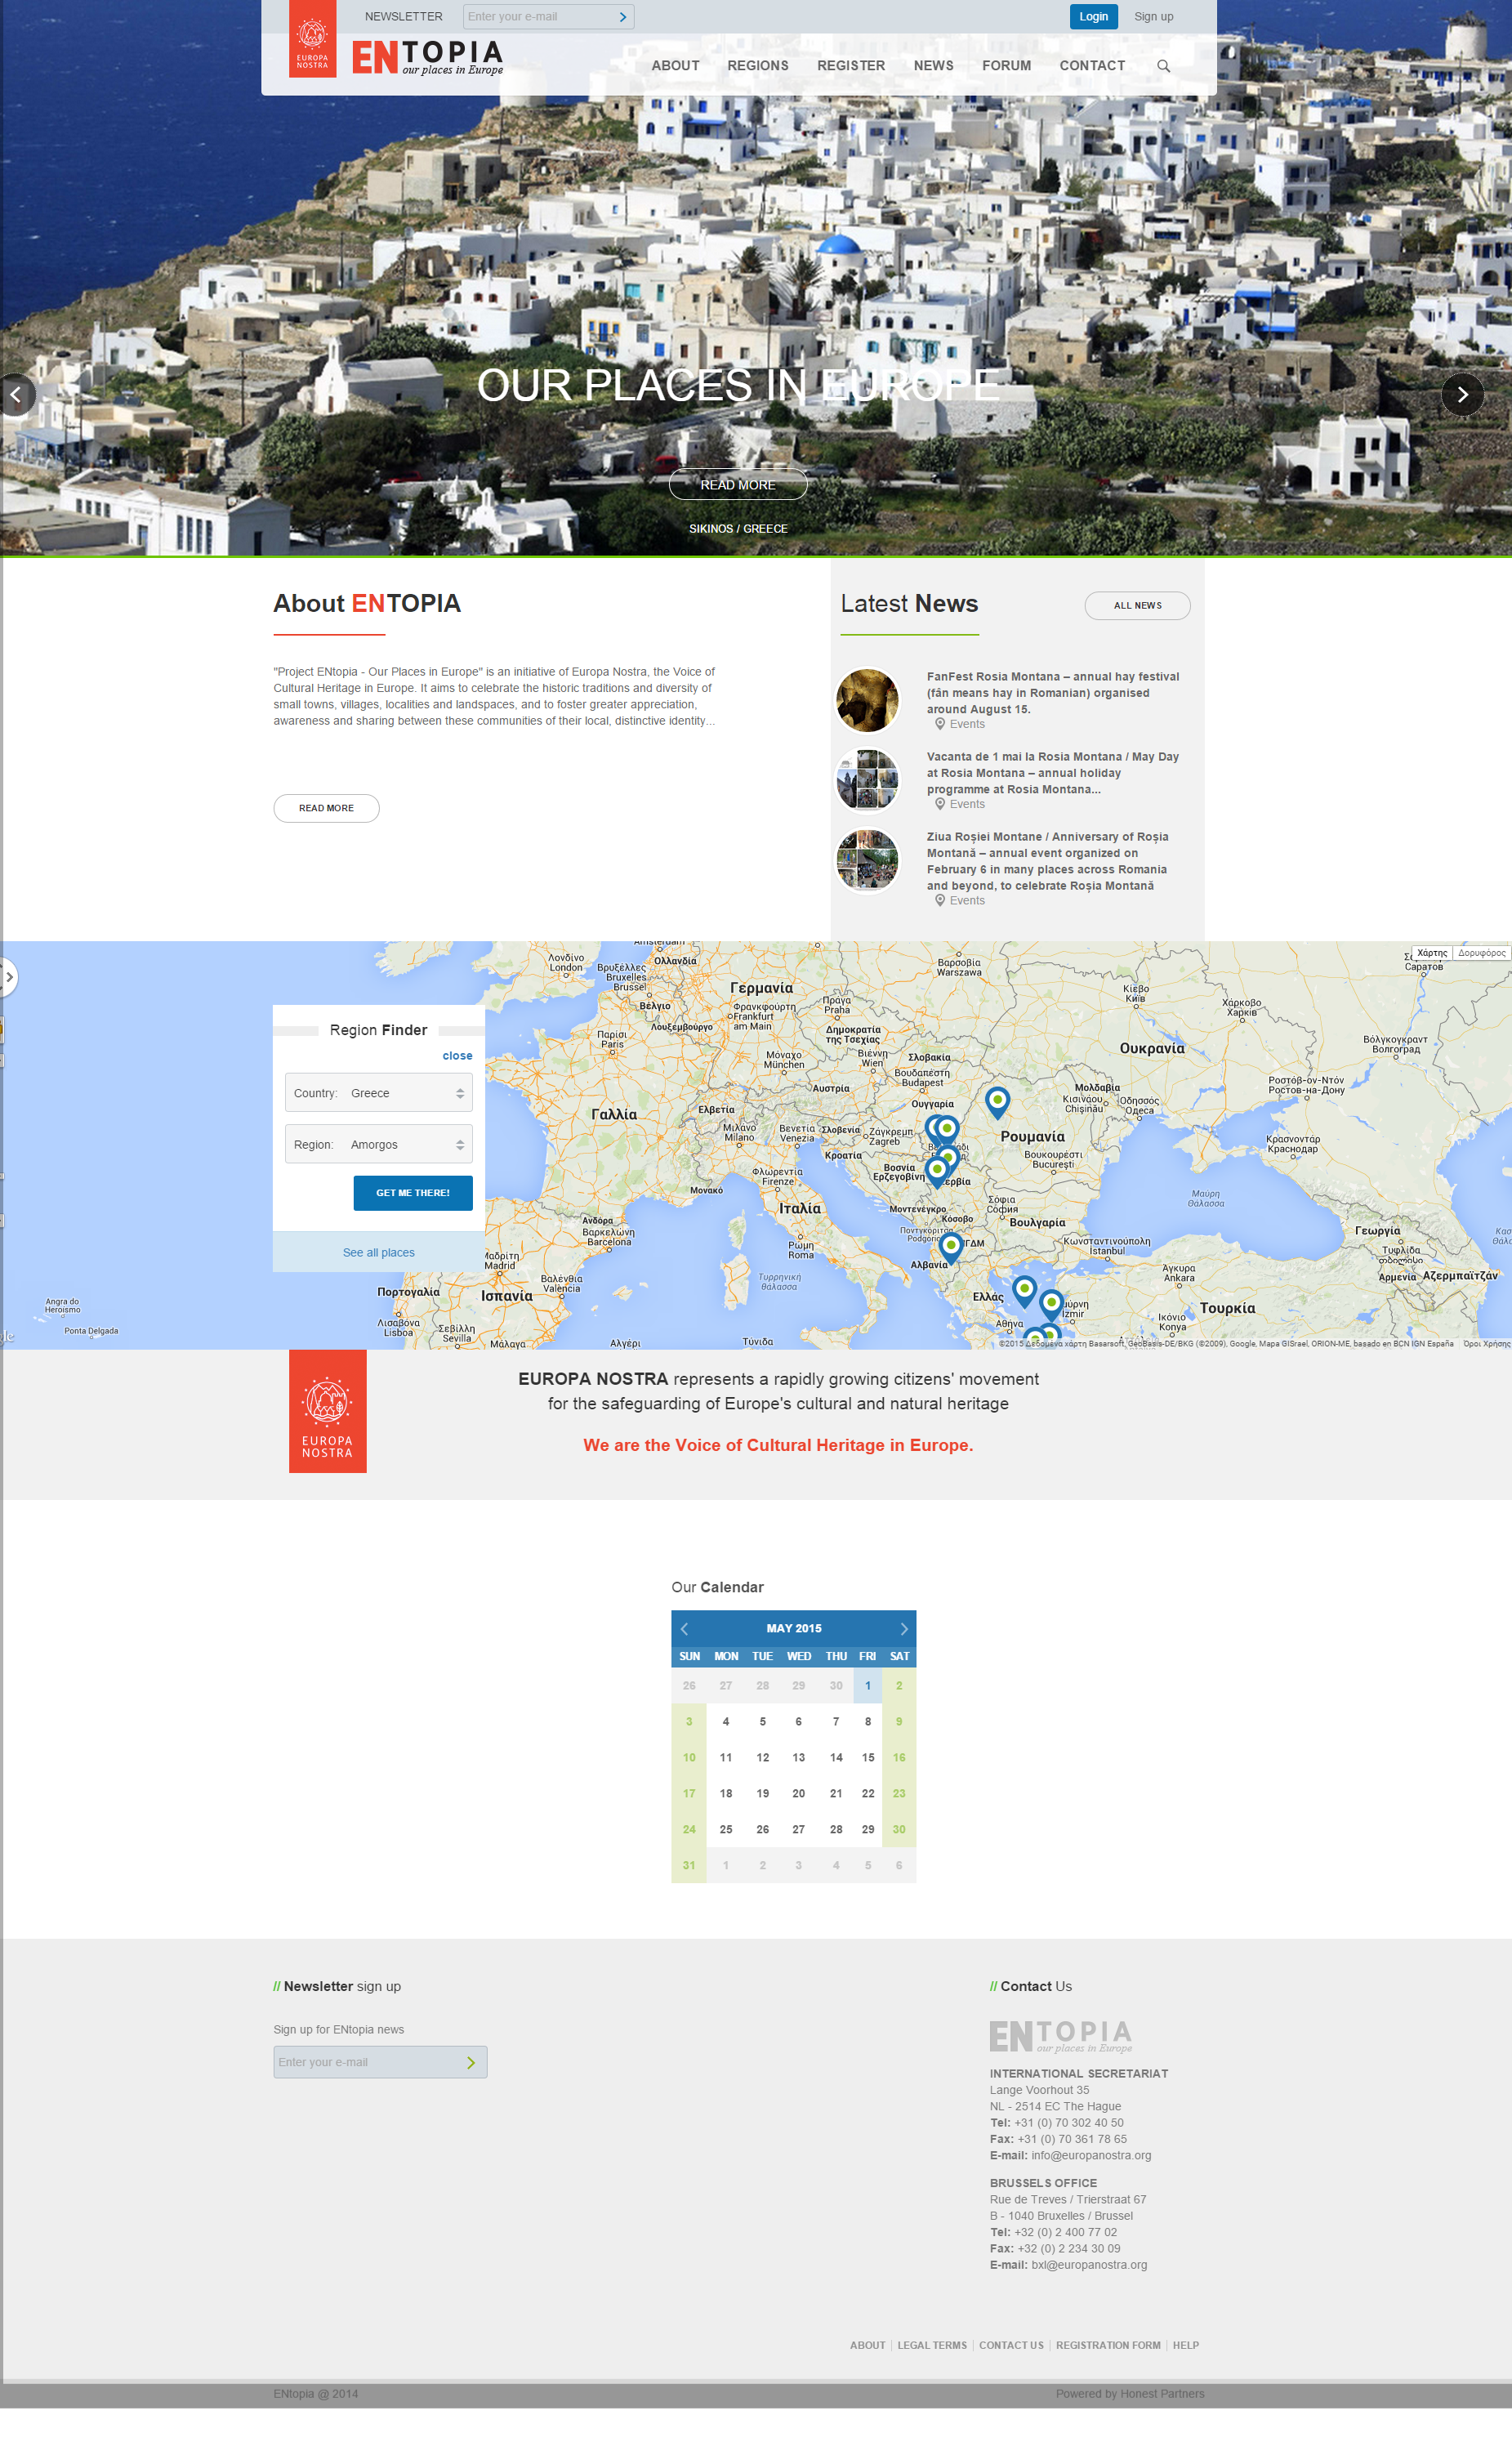Submit the footer newsletter email arrow
Viewport: 1512px width, 2442px height.
point(471,2062)
